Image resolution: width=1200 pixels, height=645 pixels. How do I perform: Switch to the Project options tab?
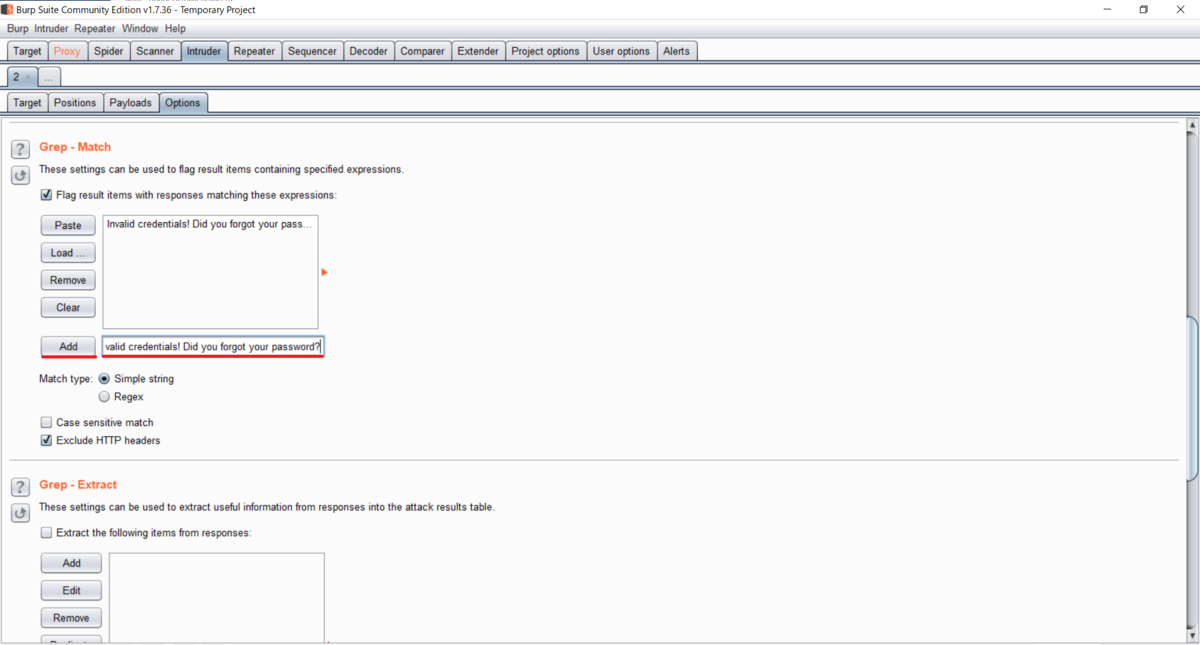pos(545,51)
